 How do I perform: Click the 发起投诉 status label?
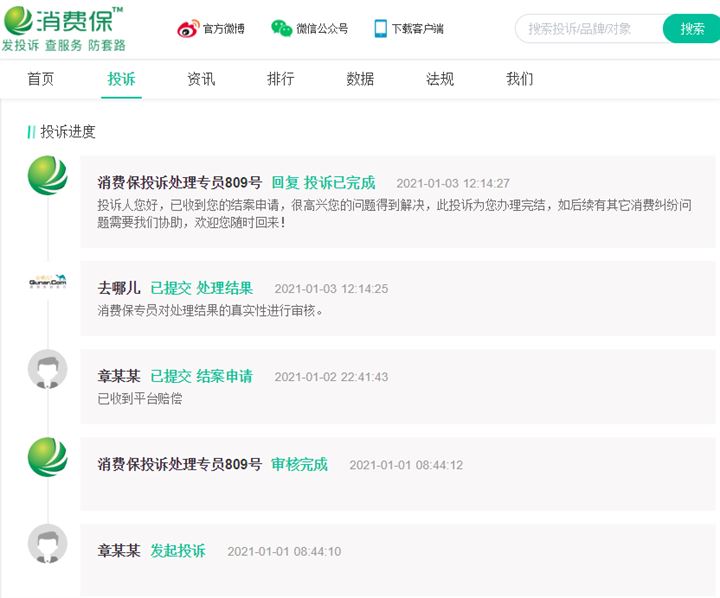178,551
